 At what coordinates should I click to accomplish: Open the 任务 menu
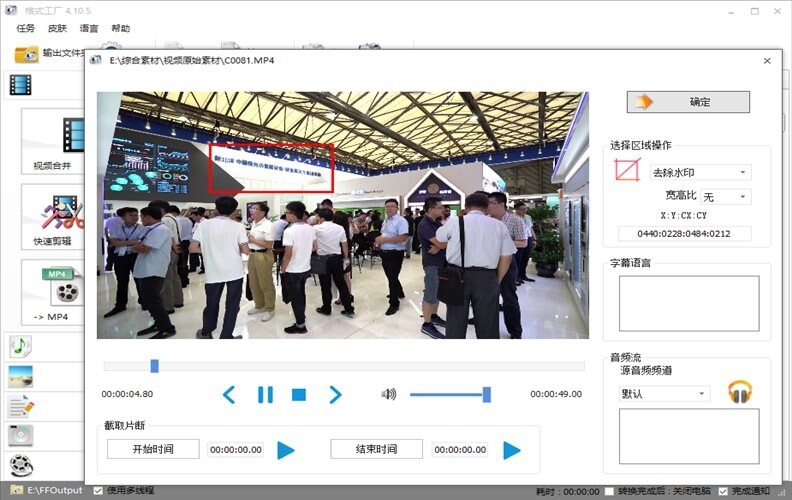pyautogui.click(x=26, y=29)
